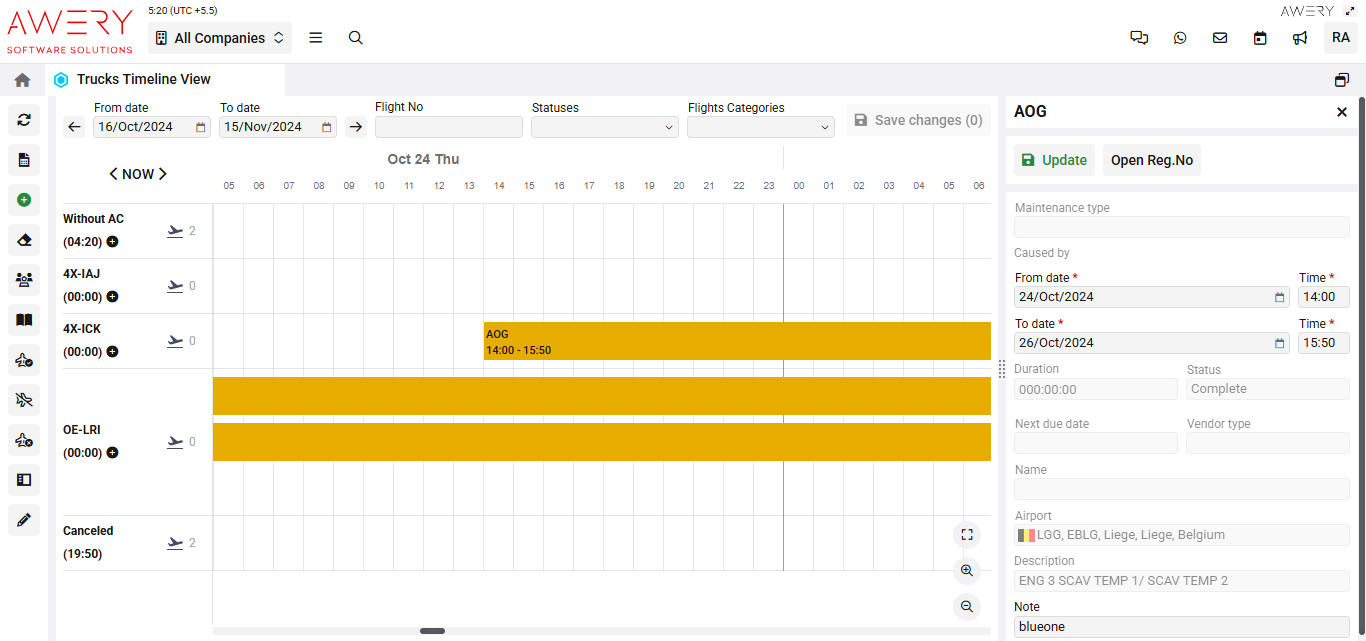Viewport: 1366px width, 641px height.
Task: Click the pencil edit icon in sidebar
Action: 24,520
